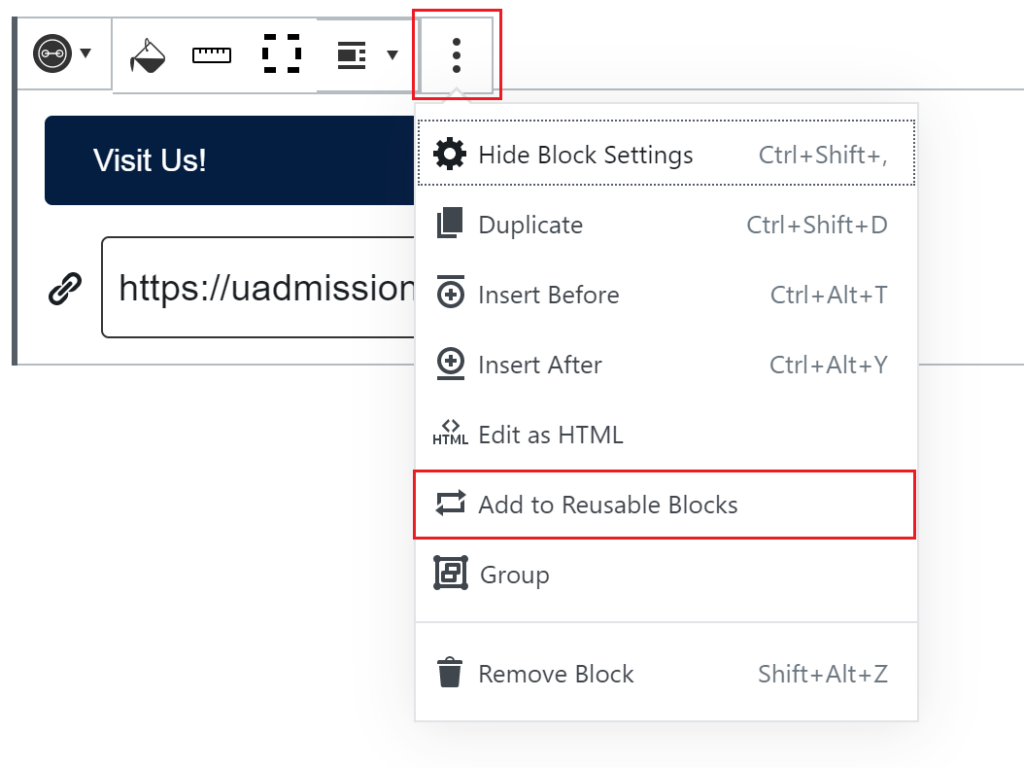Select Add to Reusable Blocks
This screenshot has width=1024, height=768.
pyautogui.click(x=665, y=504)
